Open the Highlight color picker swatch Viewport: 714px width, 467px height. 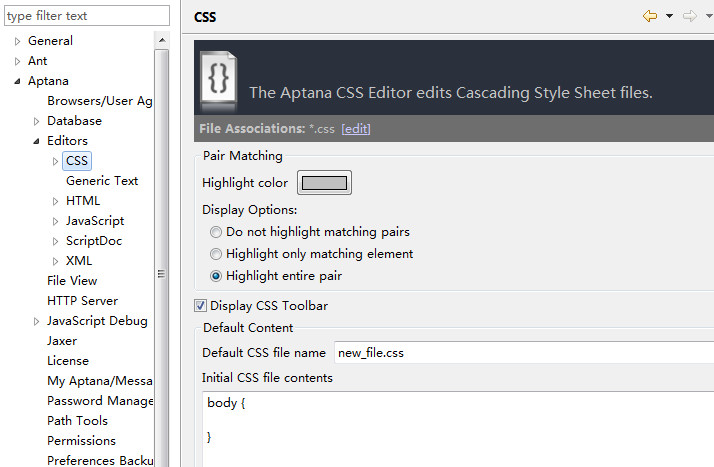click(324, 183)
